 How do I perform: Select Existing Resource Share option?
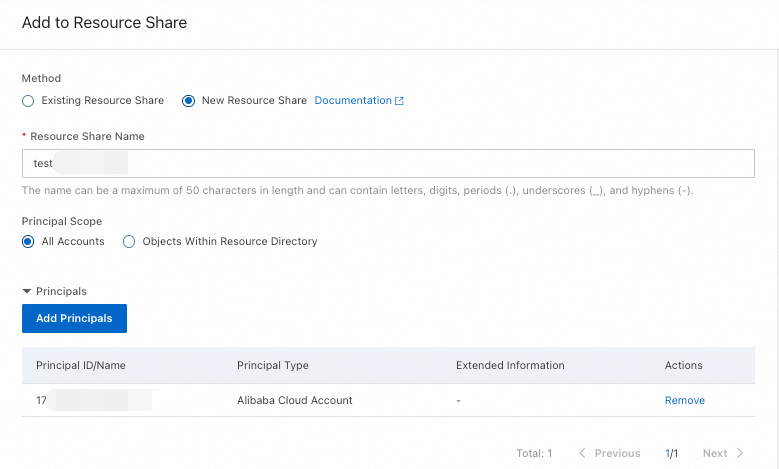[28, 101]
